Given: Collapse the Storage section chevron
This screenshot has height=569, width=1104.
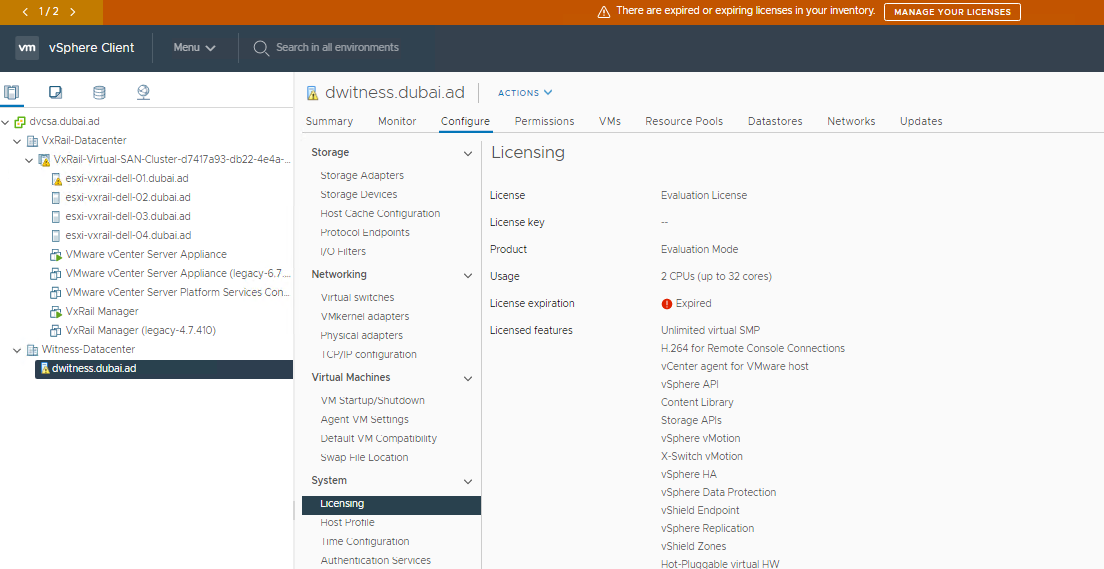Looking at the screenshot, I should coord(468,154).
